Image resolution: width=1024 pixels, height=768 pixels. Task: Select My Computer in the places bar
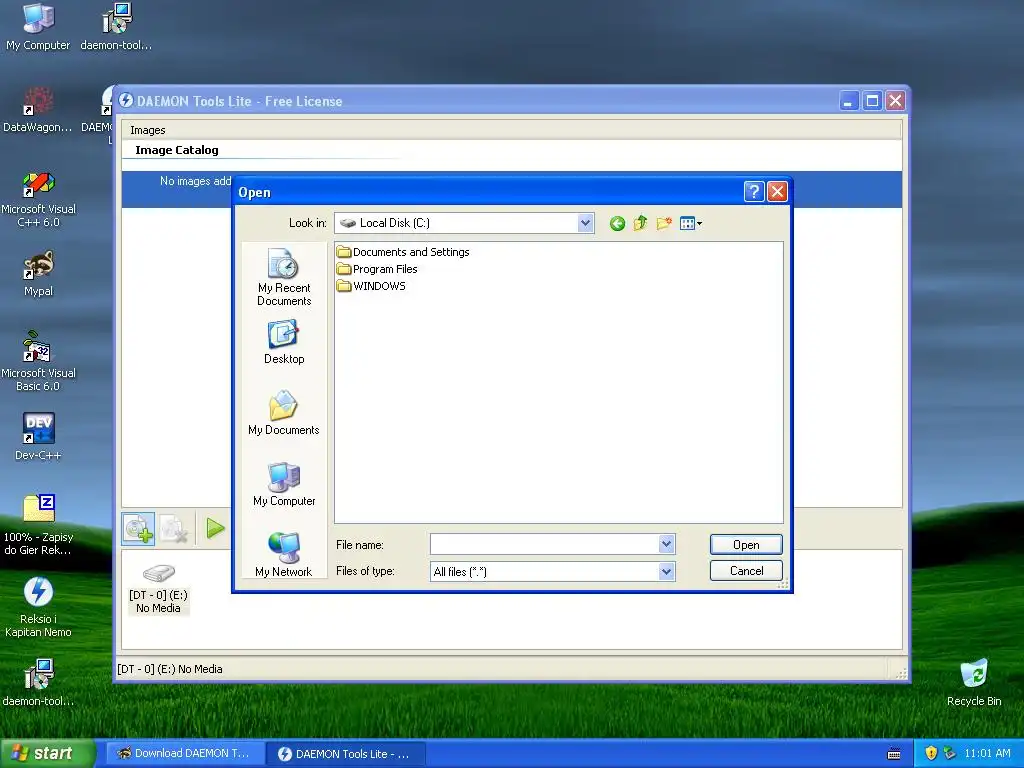(284, 484)
